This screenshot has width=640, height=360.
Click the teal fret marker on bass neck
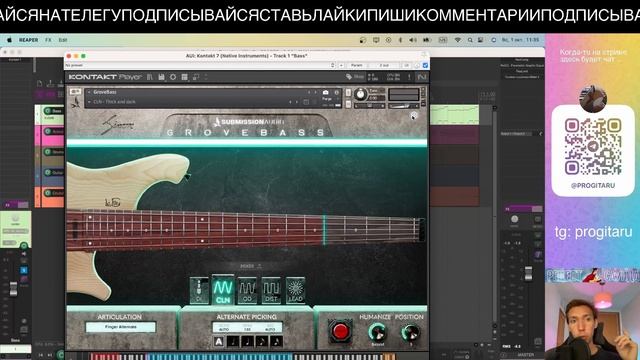click(324, 230)
